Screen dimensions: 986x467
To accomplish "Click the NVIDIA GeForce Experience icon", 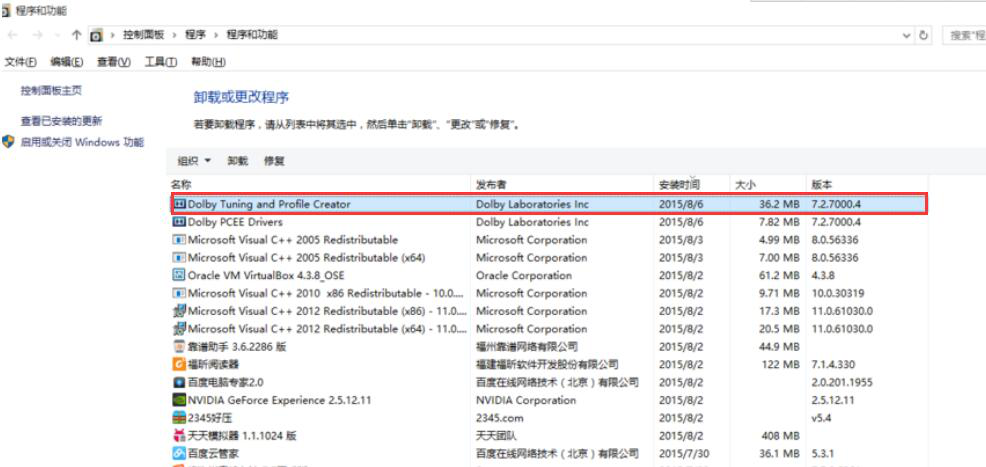I will click(180, 400).
